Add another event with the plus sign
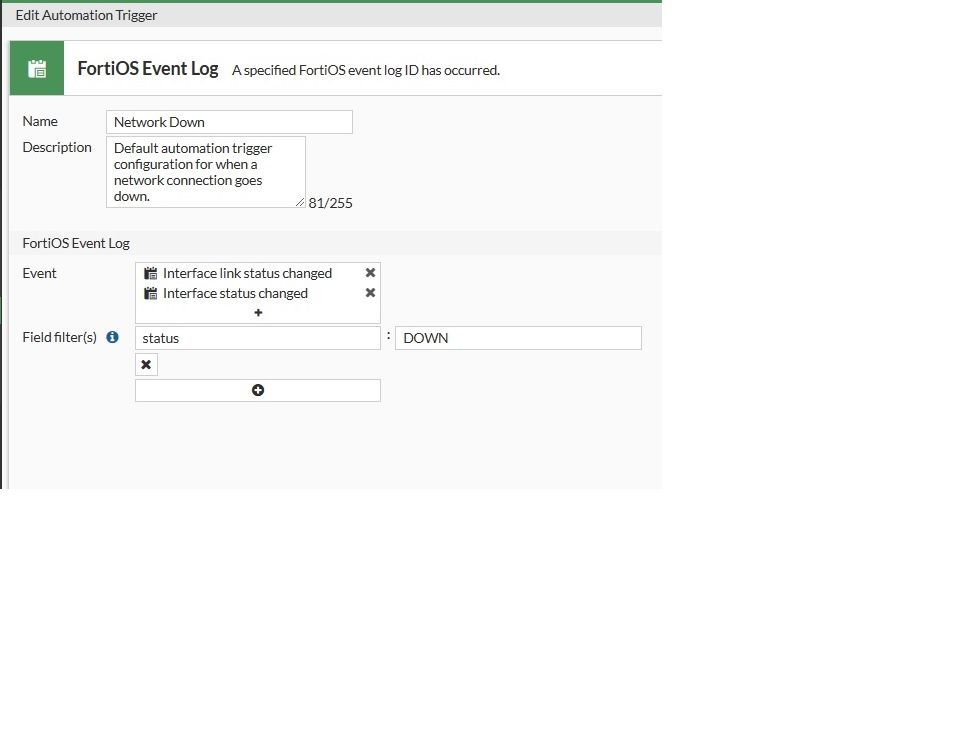Image resolution: width=956 pixels, height=756 pixels. [x=258, y=313]
